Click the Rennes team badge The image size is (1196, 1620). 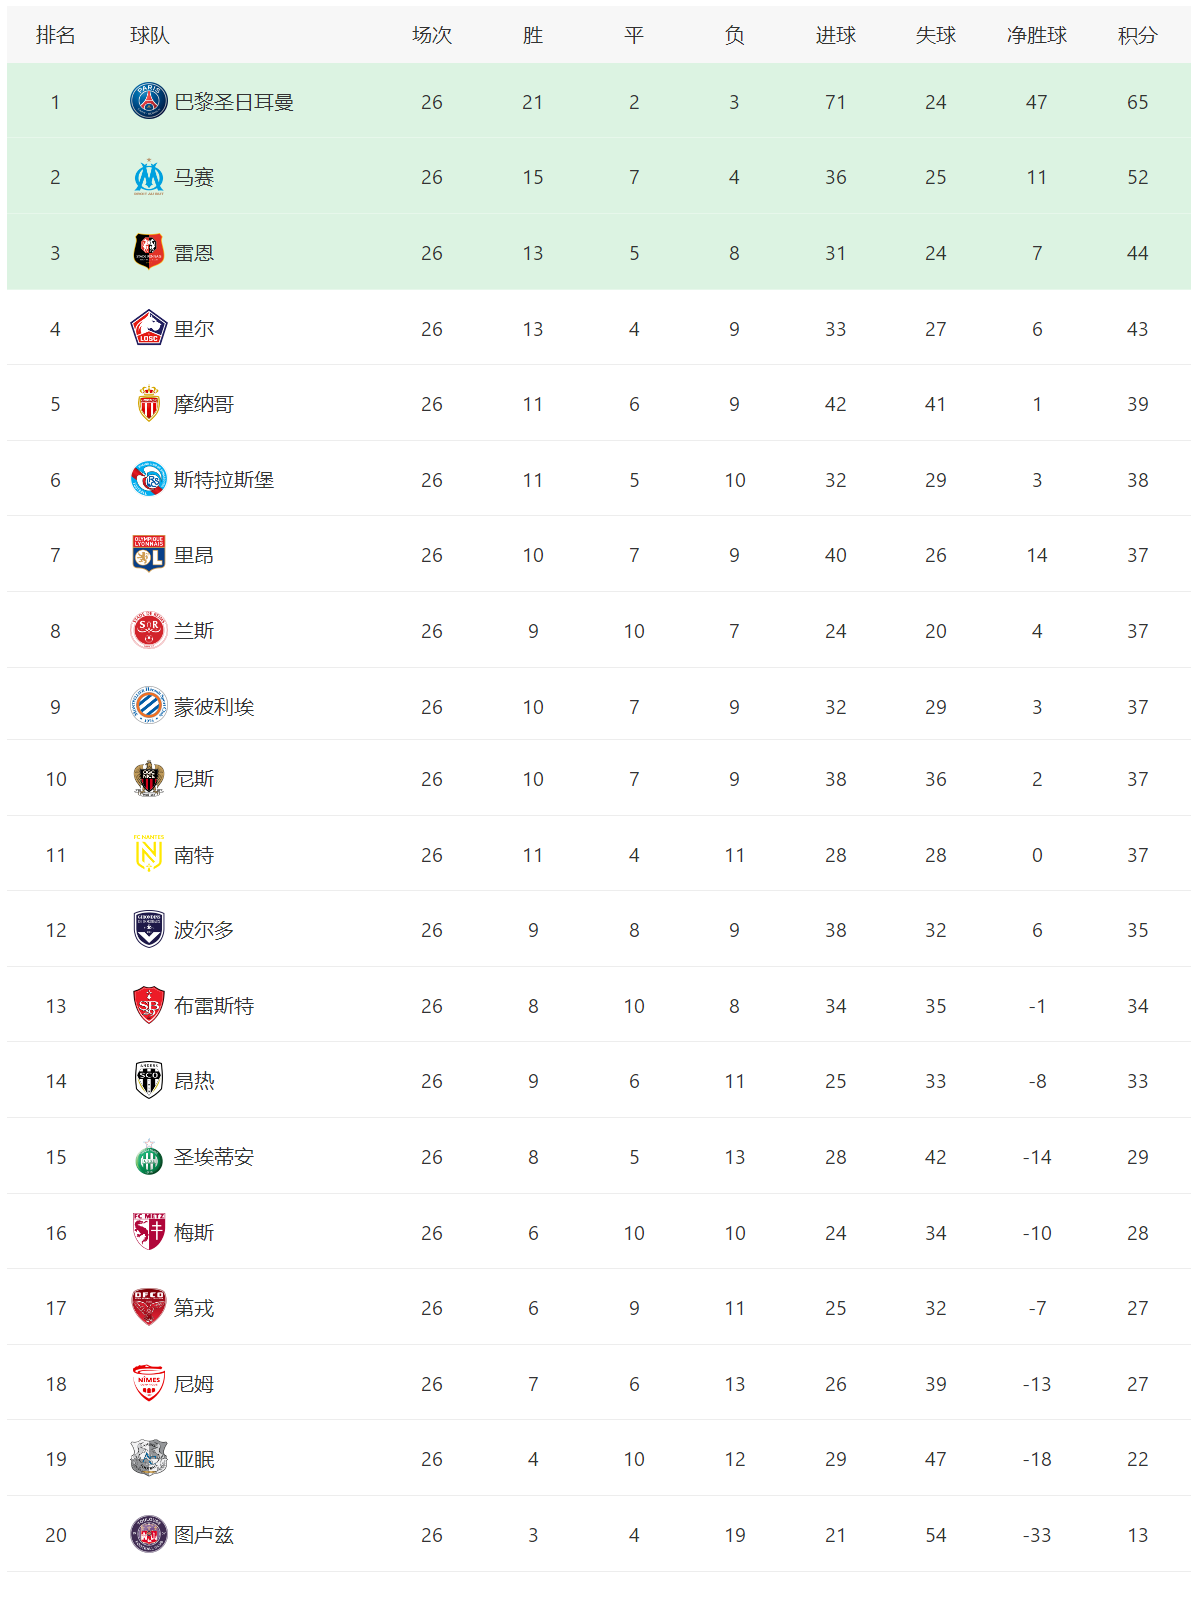pyautogui.click(x=149, y=252)
